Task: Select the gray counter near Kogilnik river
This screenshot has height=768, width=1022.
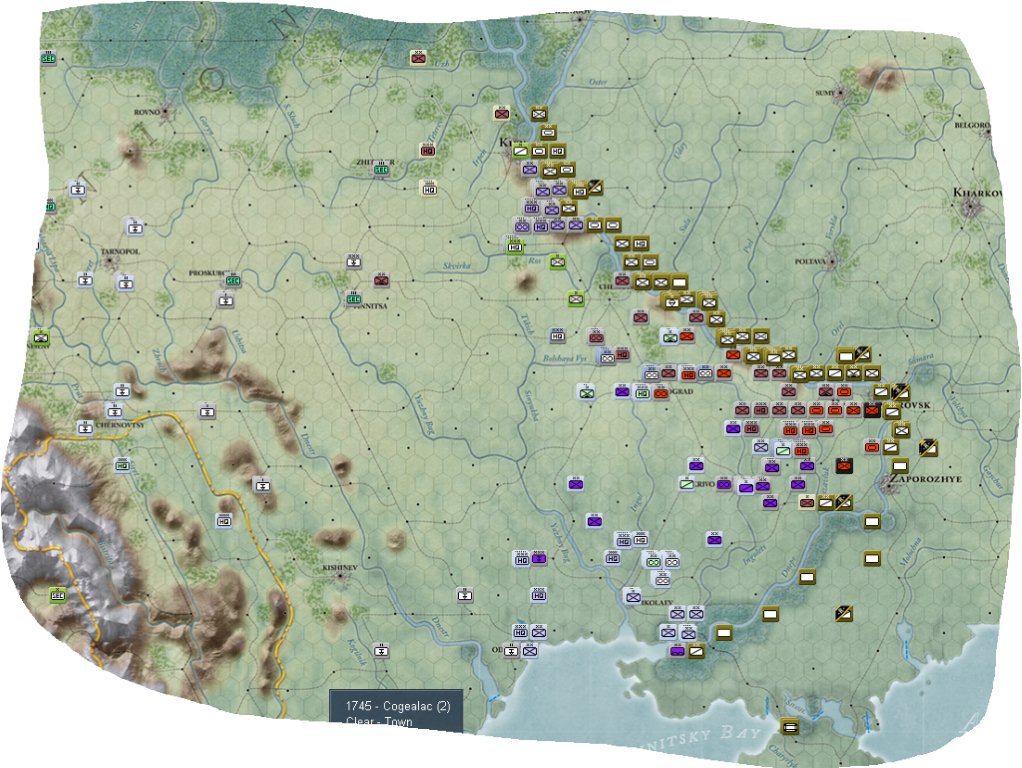Action: tap(381, 651)
